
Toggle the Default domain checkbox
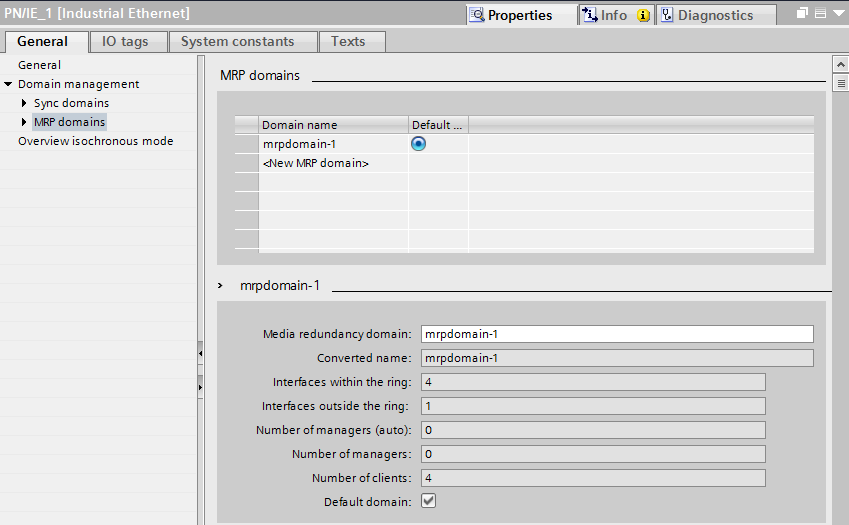click(x=429, y=501)
